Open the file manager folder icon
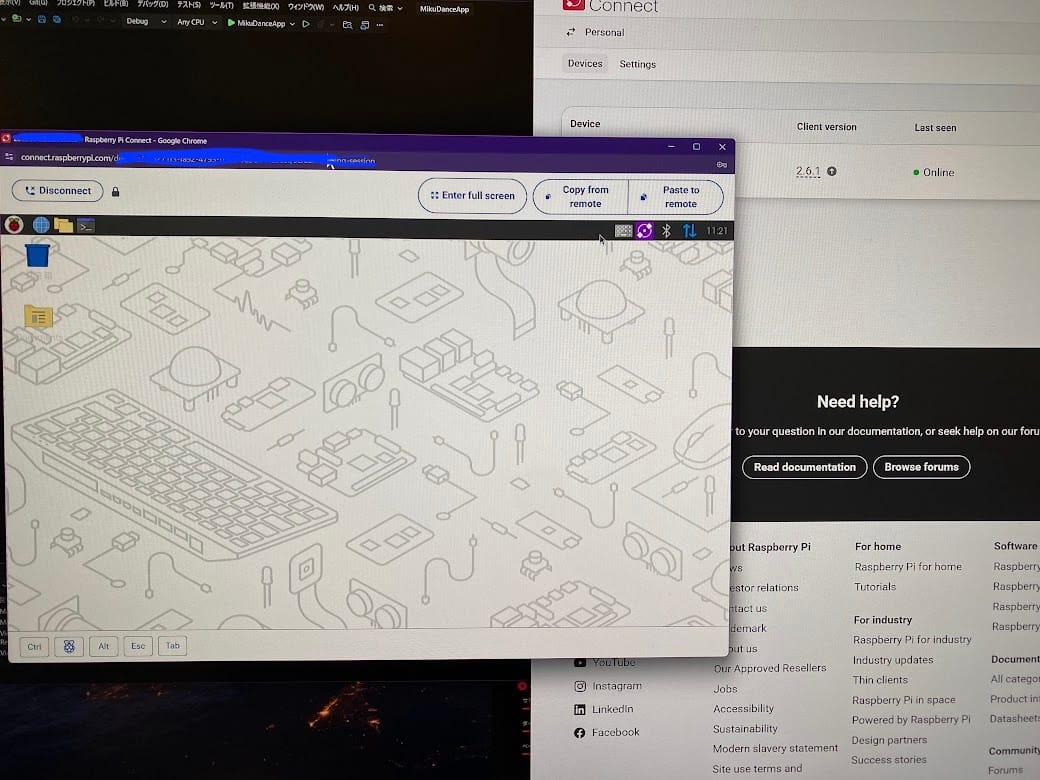The image size is (1040, 780). point(64,225)
